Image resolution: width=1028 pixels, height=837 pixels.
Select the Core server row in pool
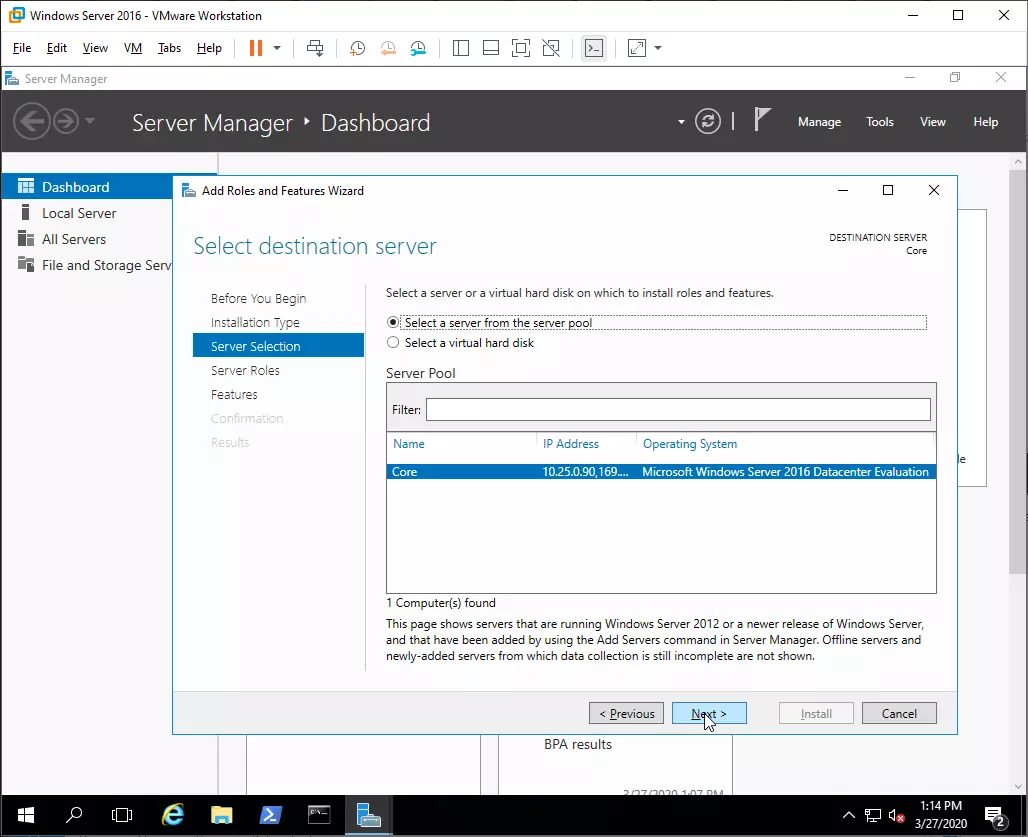tap(661, 472)
